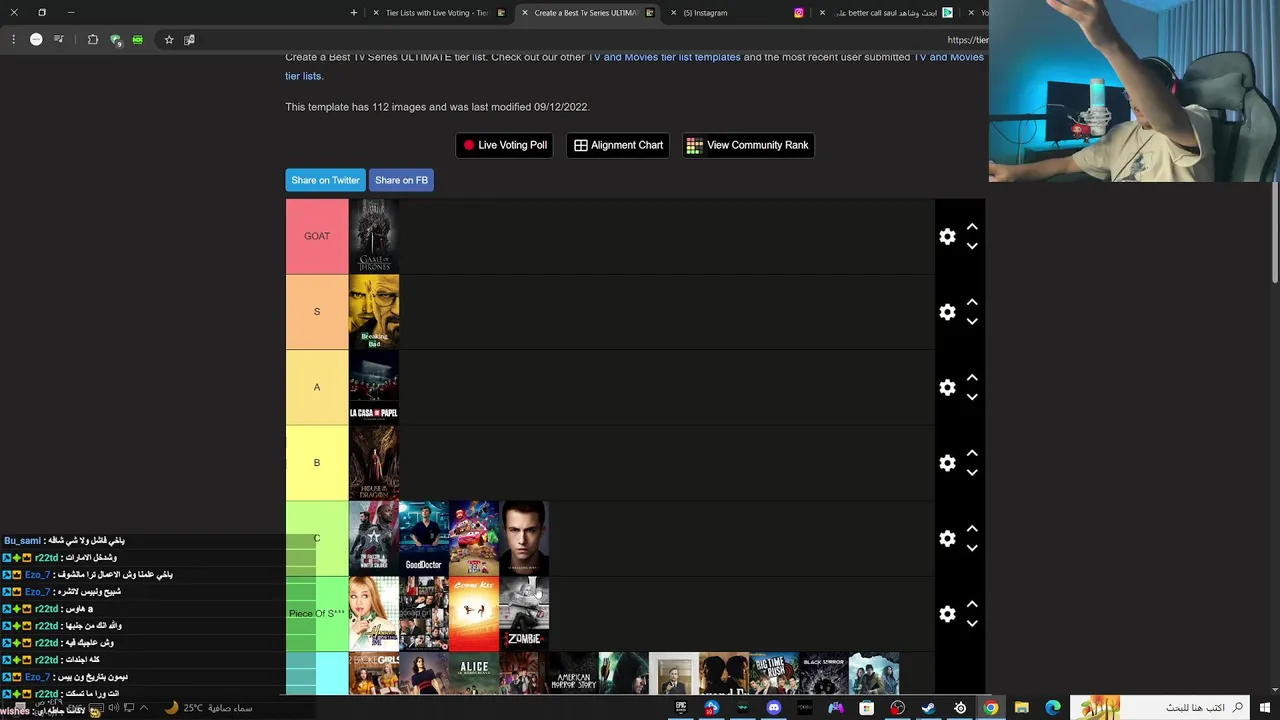Move C tier row up with arrow
The image size is (1280, 720).
(972, 529)
